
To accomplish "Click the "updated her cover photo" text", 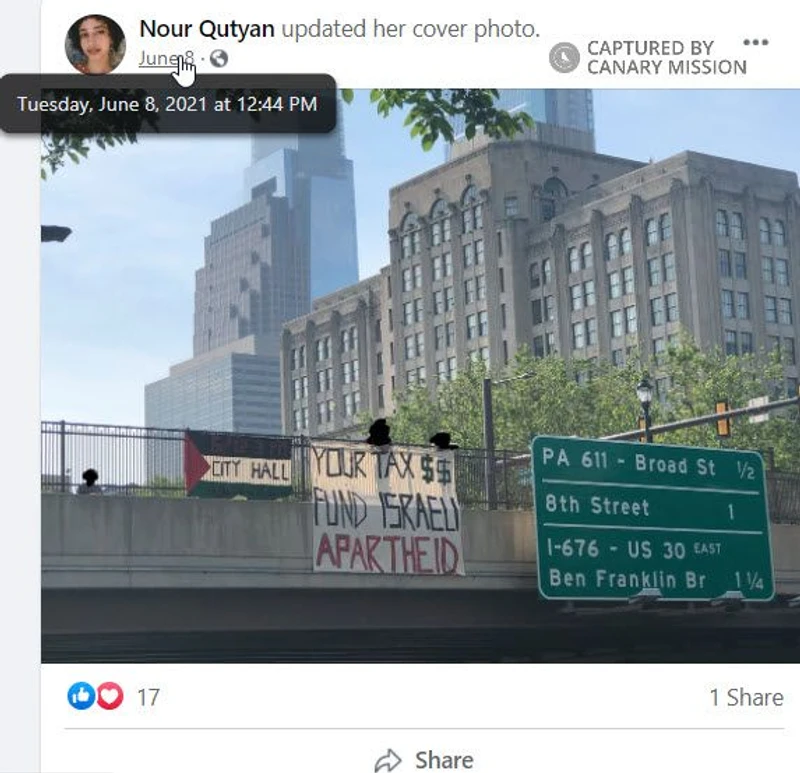I will point(410,29).
